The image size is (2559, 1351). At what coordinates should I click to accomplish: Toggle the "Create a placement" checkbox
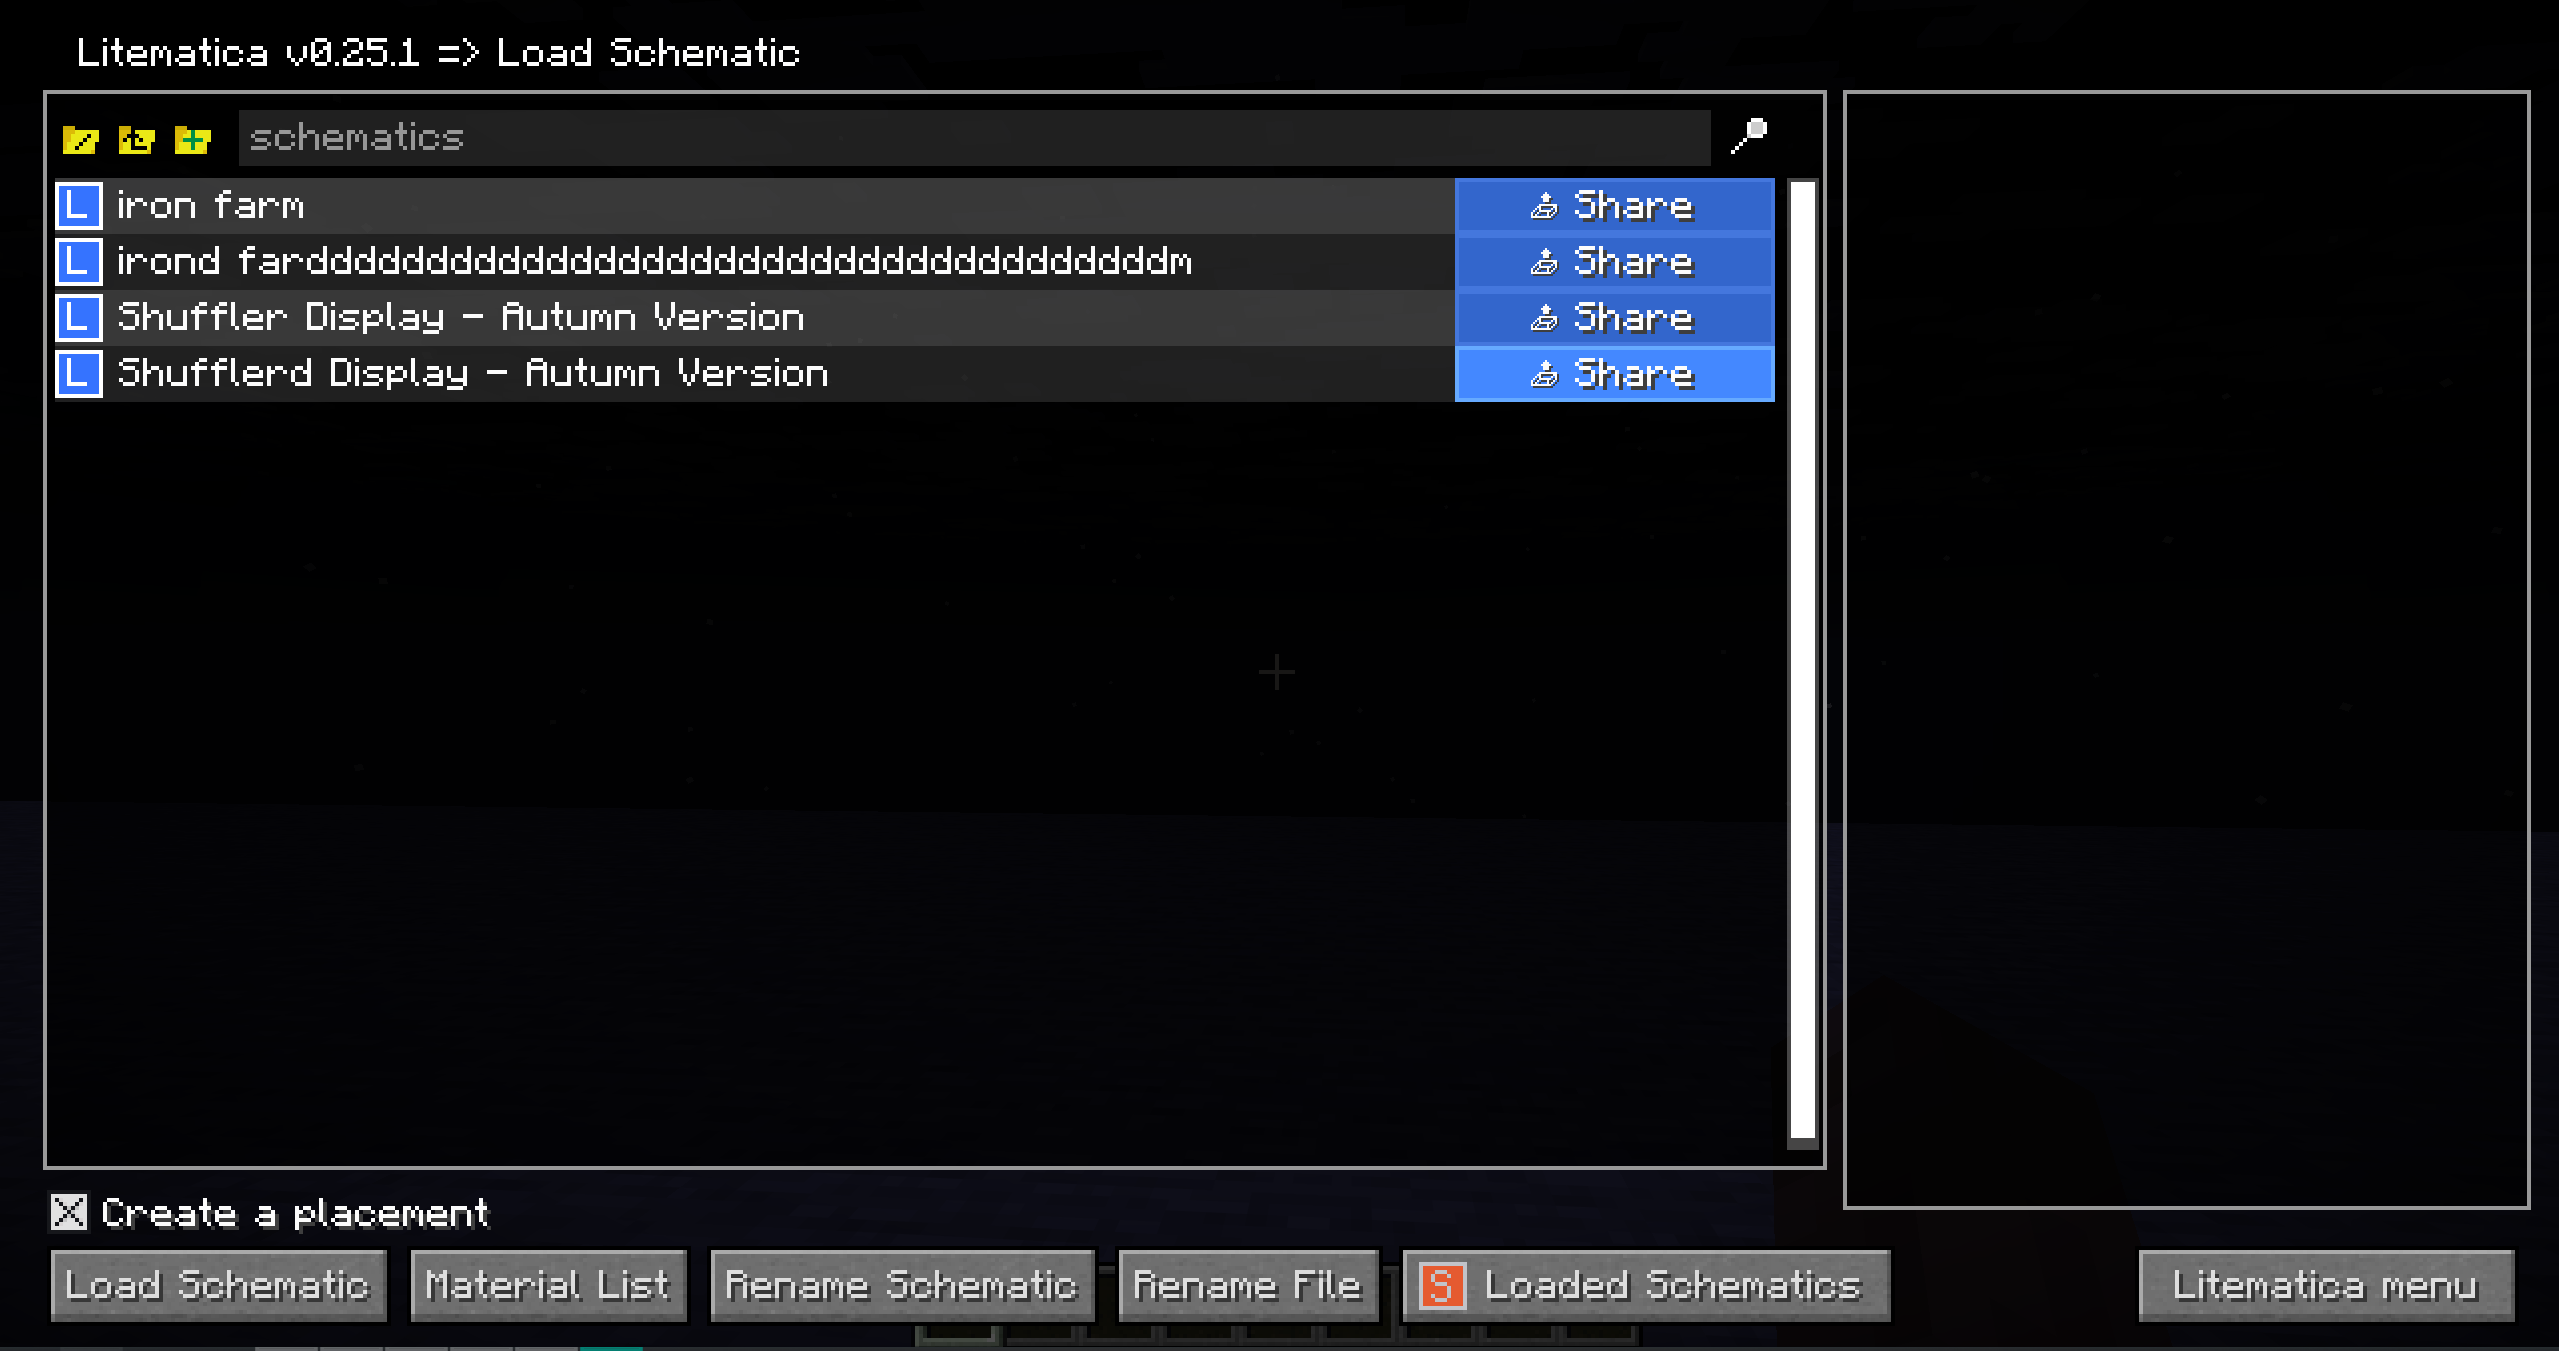click(x=69, y=1212)
